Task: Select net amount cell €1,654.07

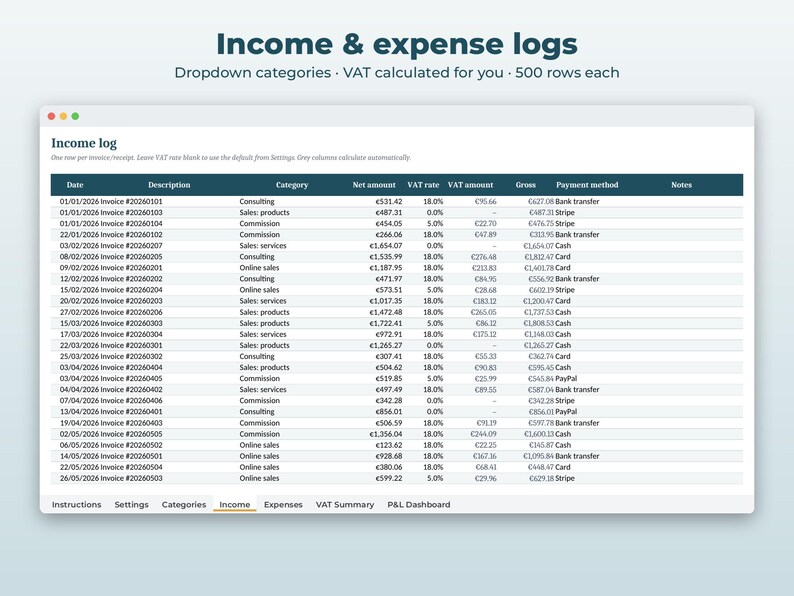Action: tap(386, 246)
